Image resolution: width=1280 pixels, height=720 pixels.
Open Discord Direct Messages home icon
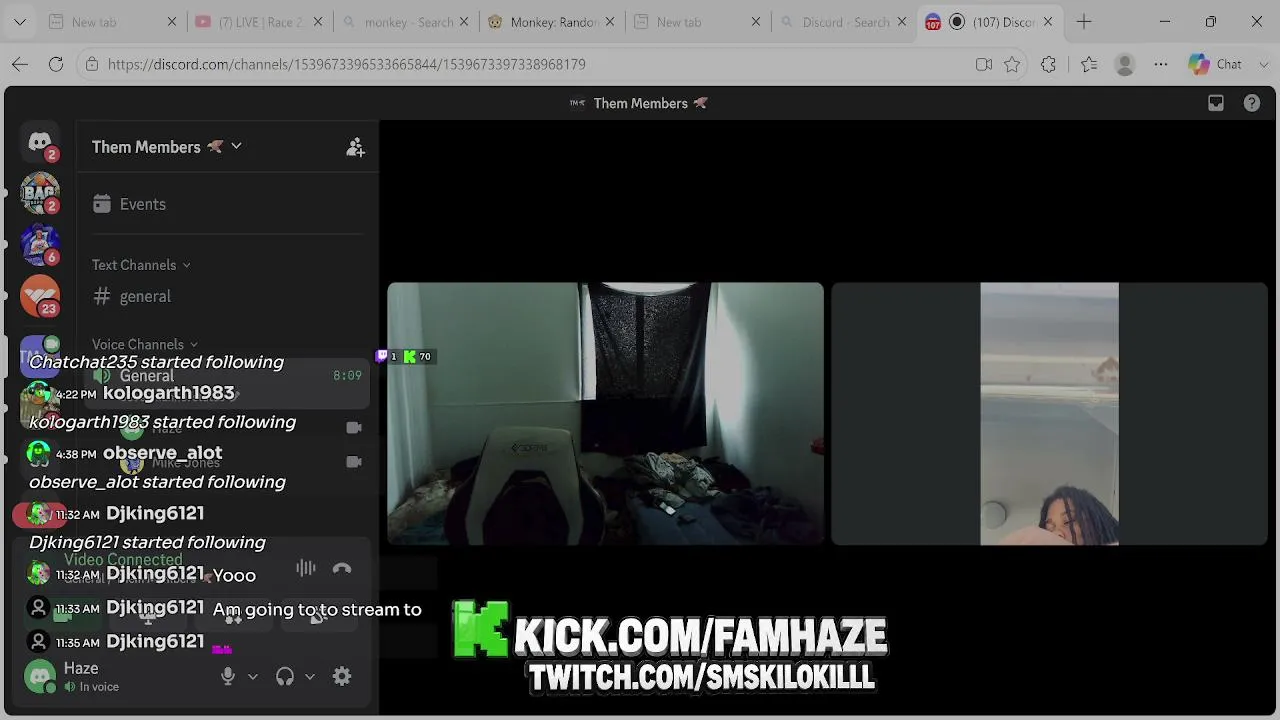click(x=40, y=143)
